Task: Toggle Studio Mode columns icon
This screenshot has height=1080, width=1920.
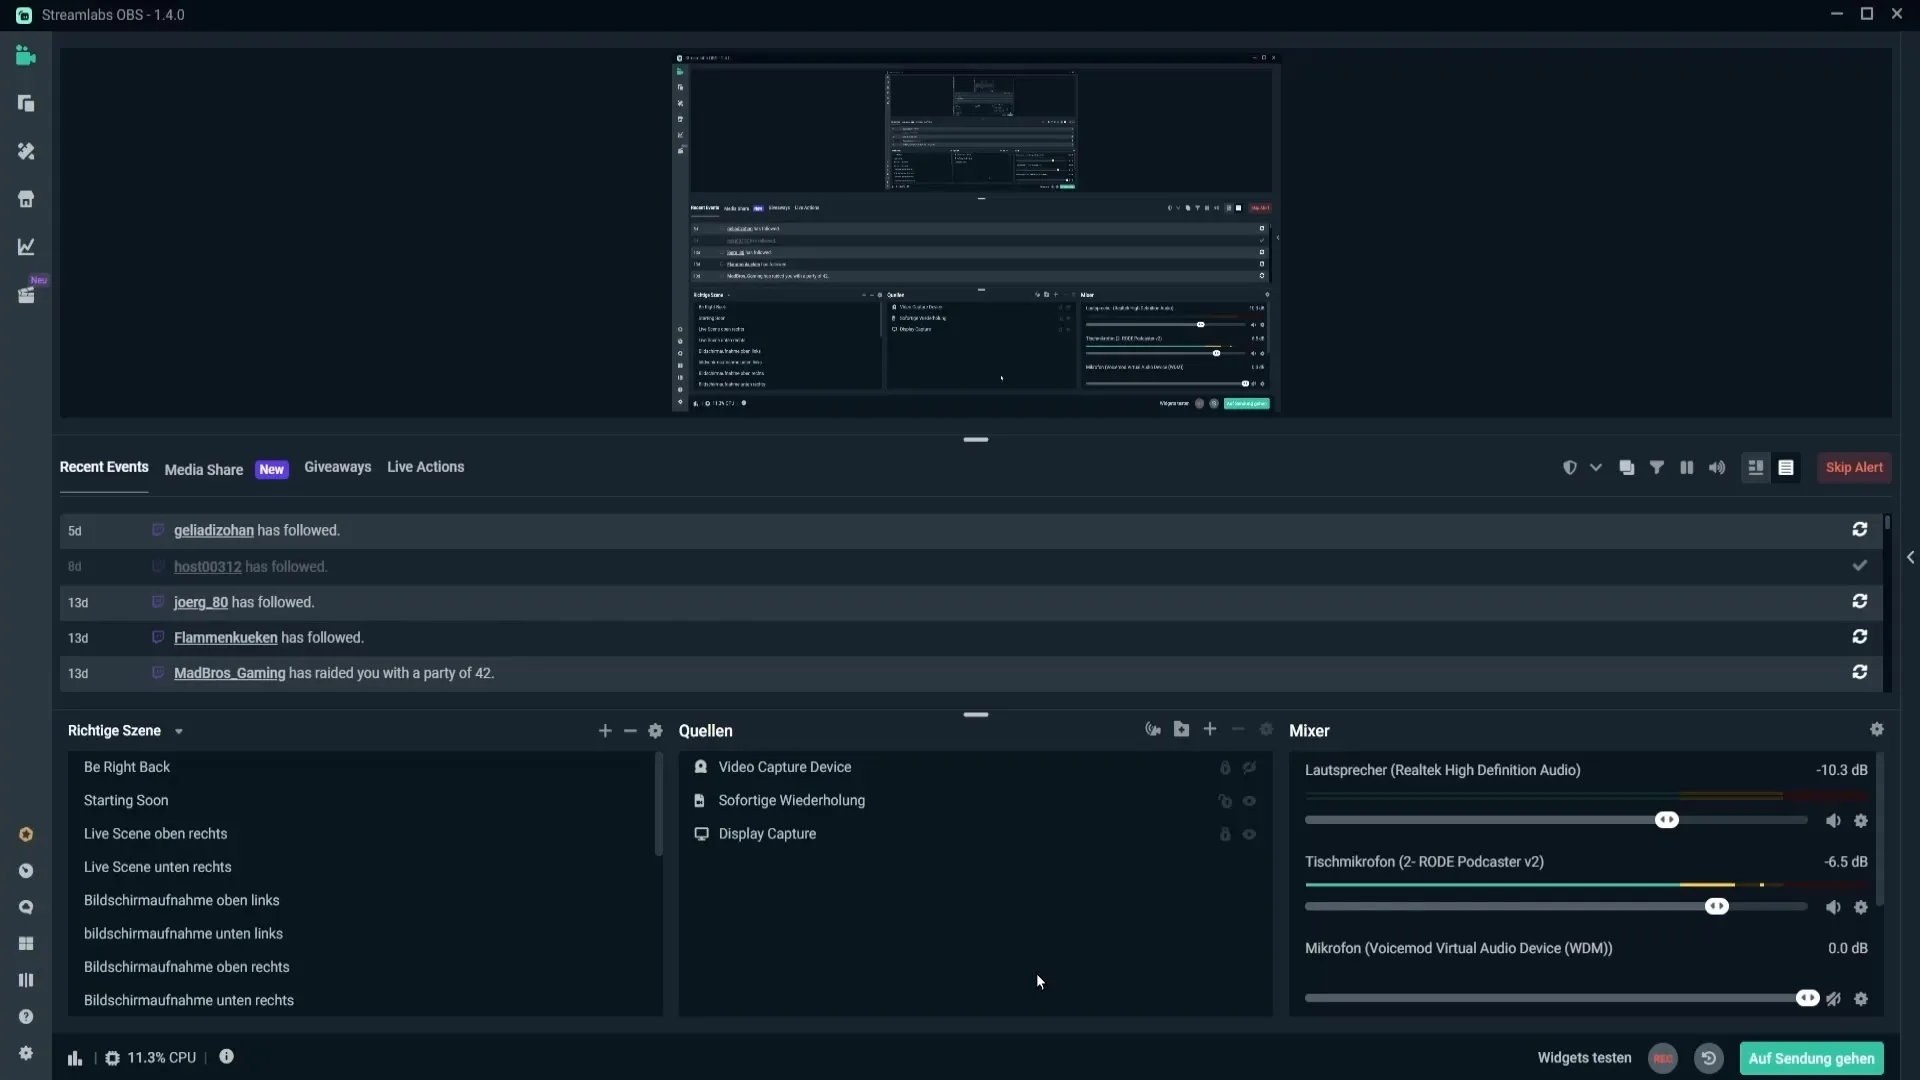Action: point(26,980)
